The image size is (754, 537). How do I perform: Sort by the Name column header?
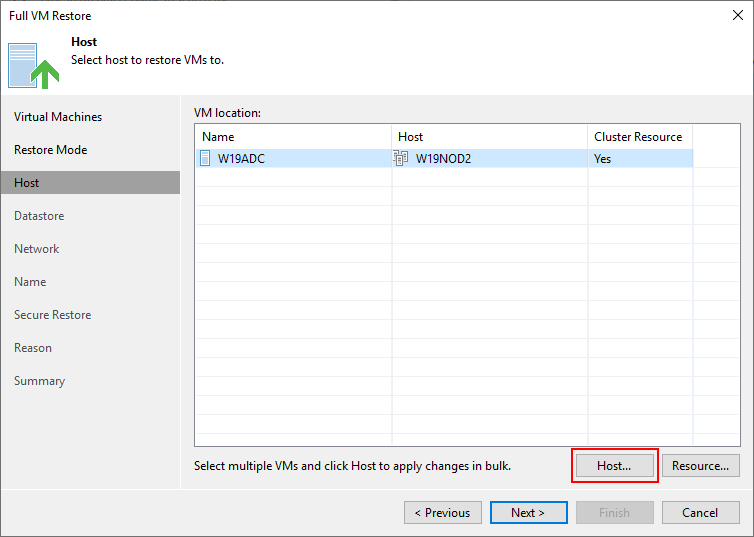click(x=293, y=137)
